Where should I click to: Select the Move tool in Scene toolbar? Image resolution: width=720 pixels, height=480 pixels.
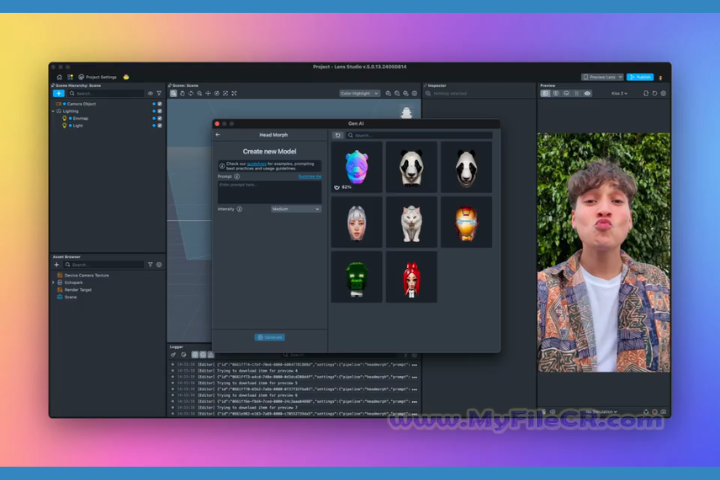point(208,93)
